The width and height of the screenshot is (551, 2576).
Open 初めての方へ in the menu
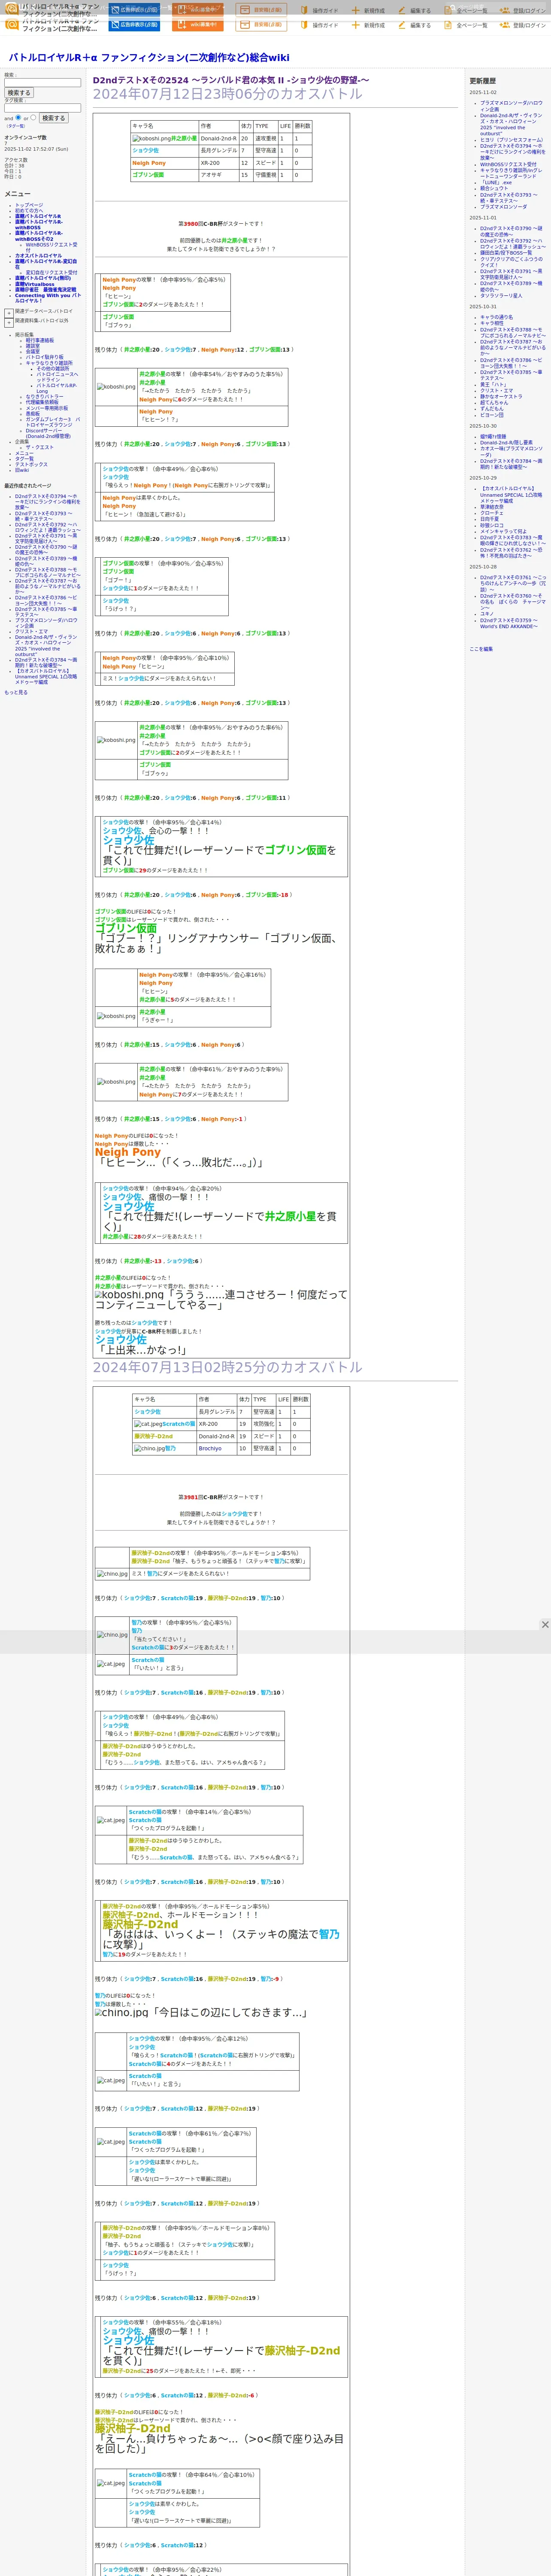[29, 210]
